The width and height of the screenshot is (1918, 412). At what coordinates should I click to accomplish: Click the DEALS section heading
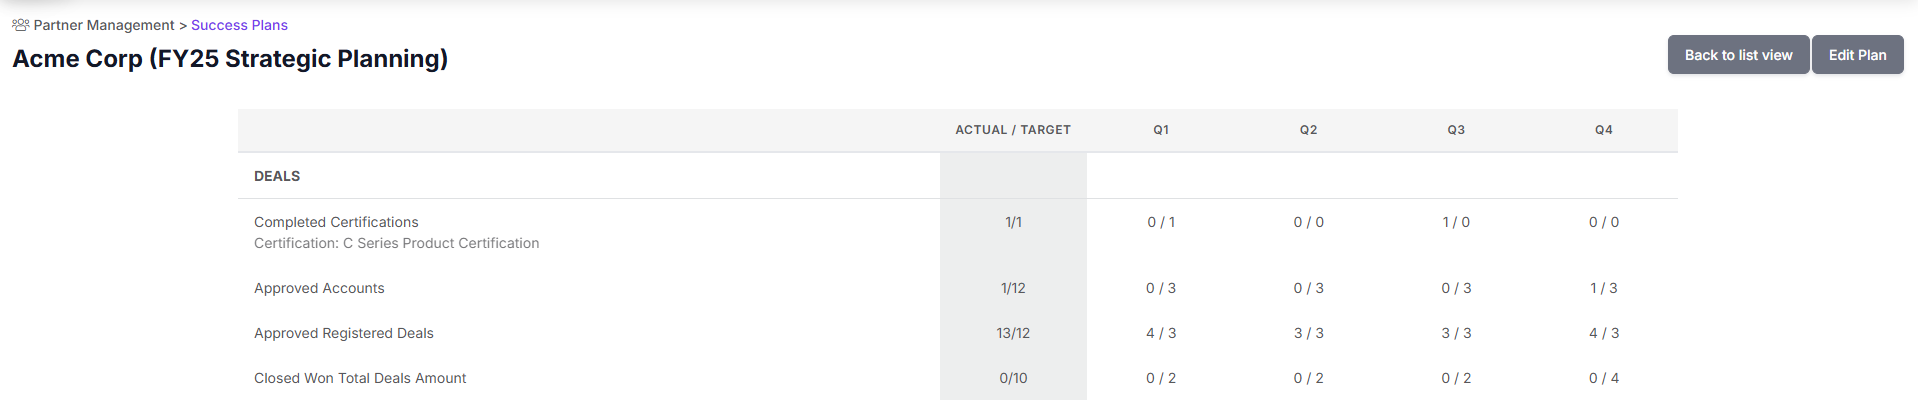[x=277, y=176]
